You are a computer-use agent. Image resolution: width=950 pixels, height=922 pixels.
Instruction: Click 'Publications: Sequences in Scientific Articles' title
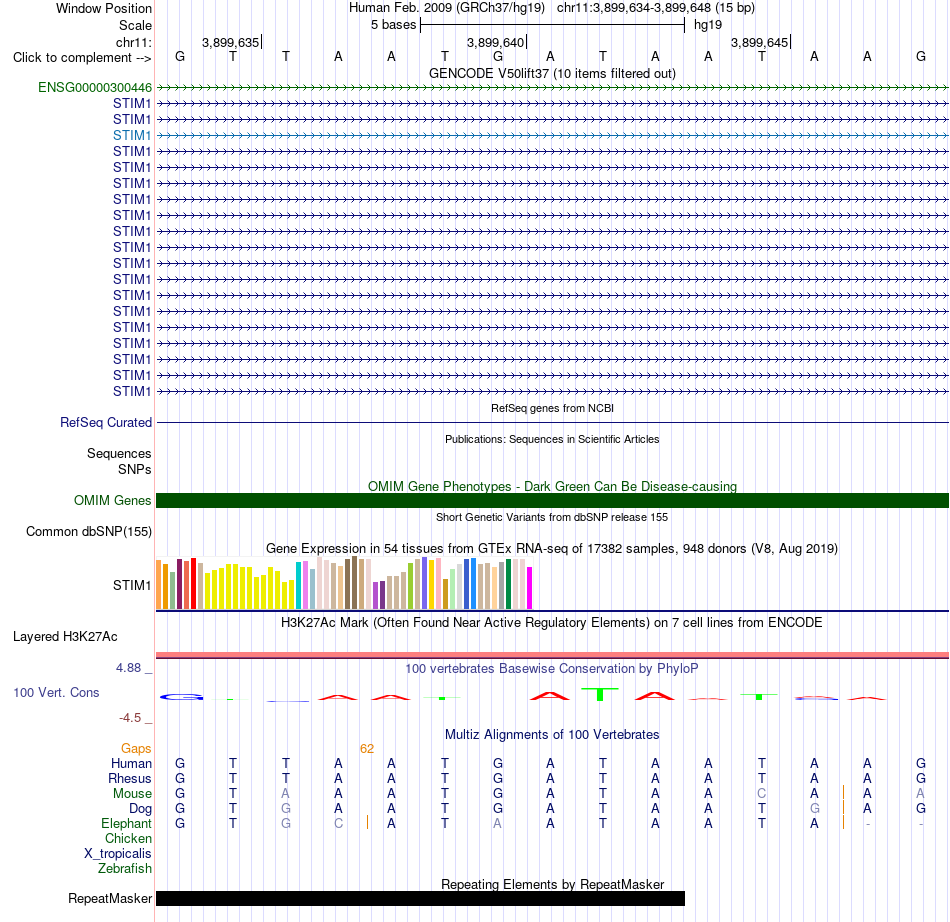tap(552, 439)
